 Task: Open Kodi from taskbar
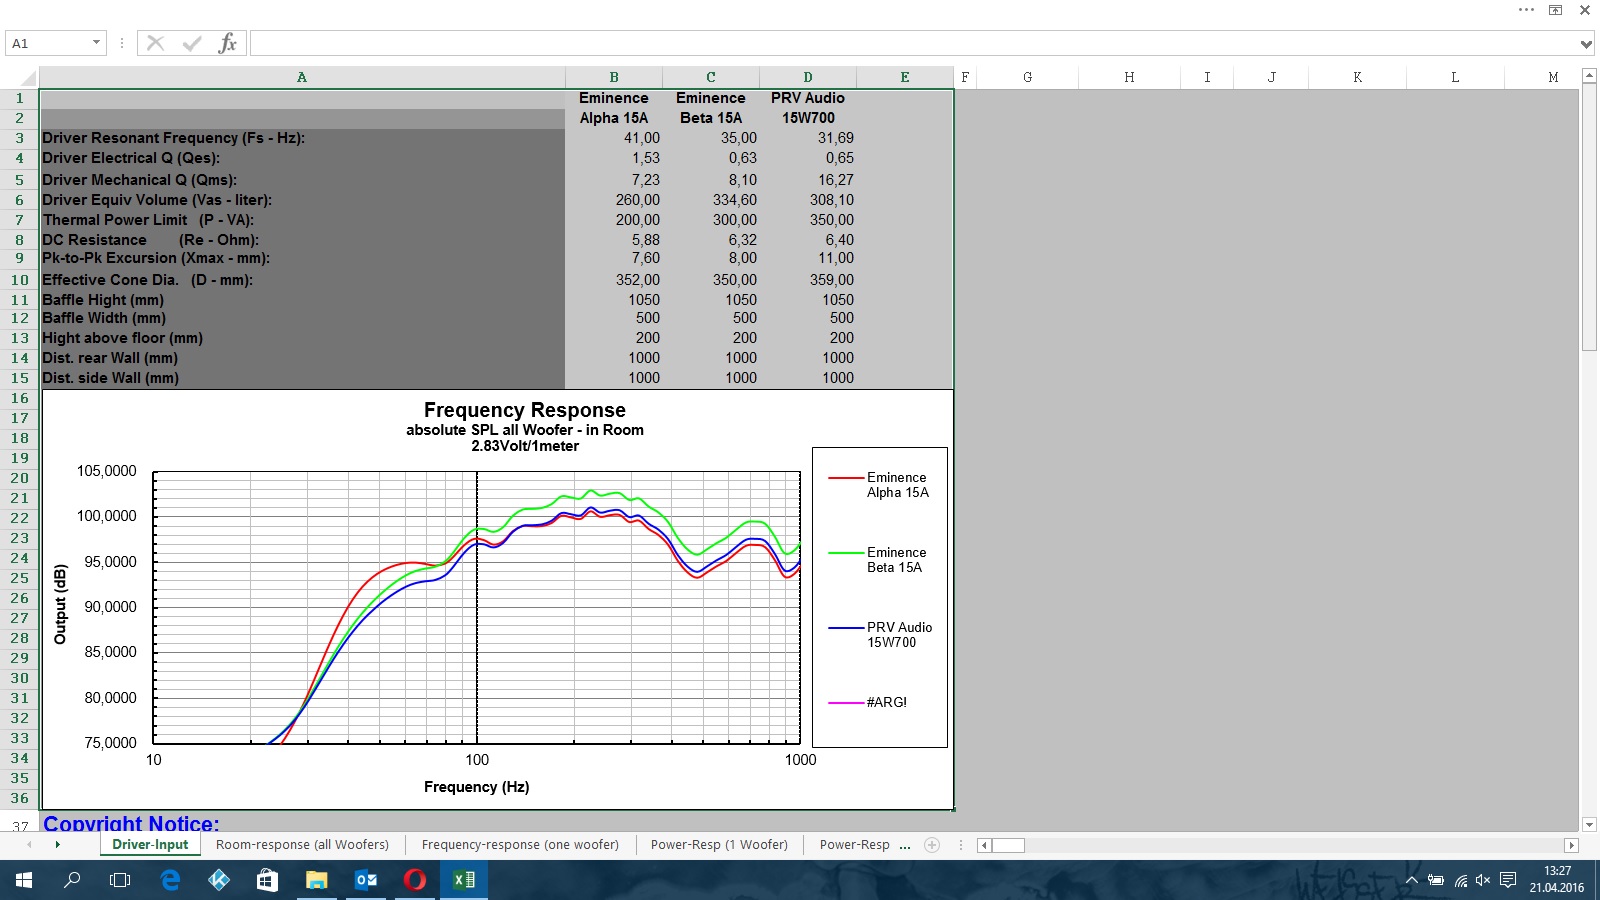(x=219, y=880)
